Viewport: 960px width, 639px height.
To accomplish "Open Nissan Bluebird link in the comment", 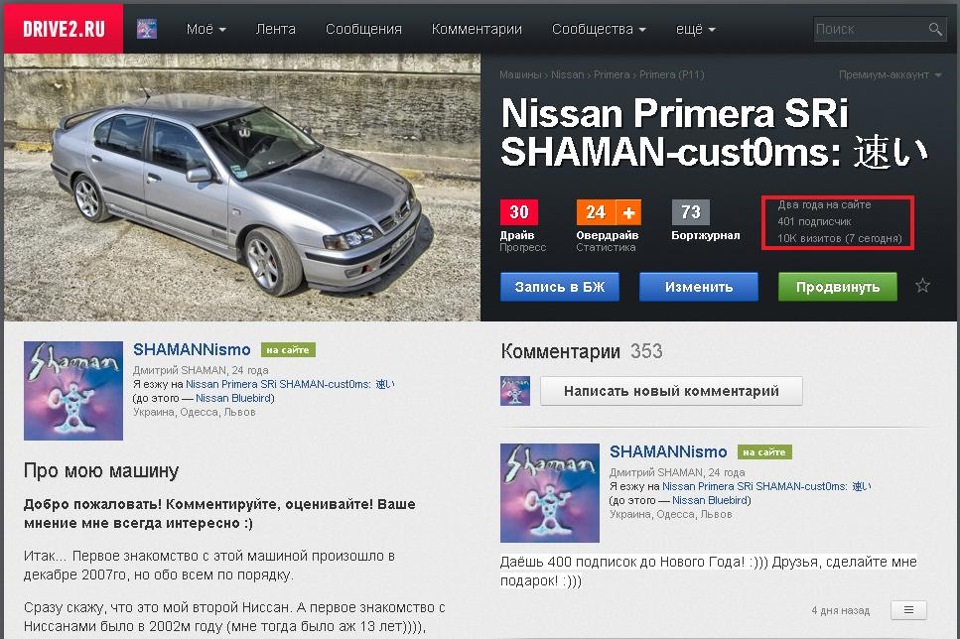I will 710,500.
